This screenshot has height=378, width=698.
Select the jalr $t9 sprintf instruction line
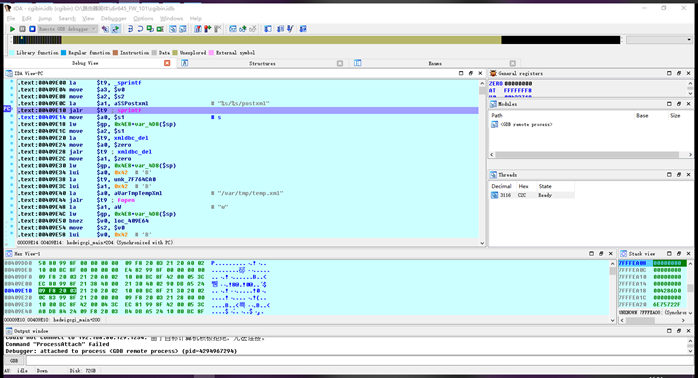click(248, 110)
